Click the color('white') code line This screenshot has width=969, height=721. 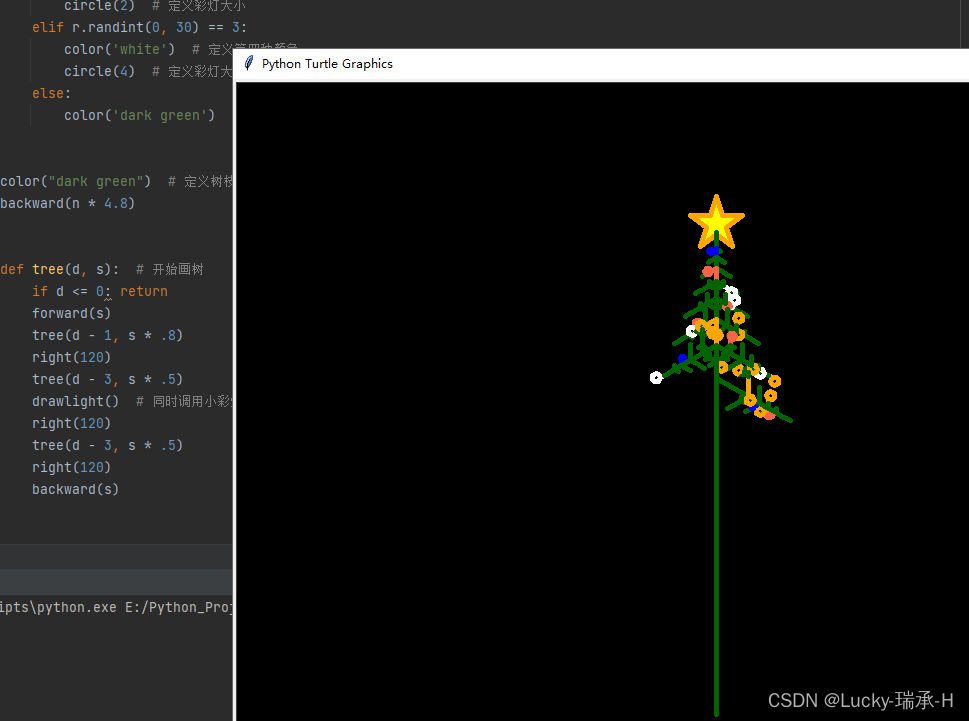click(119, 49)
